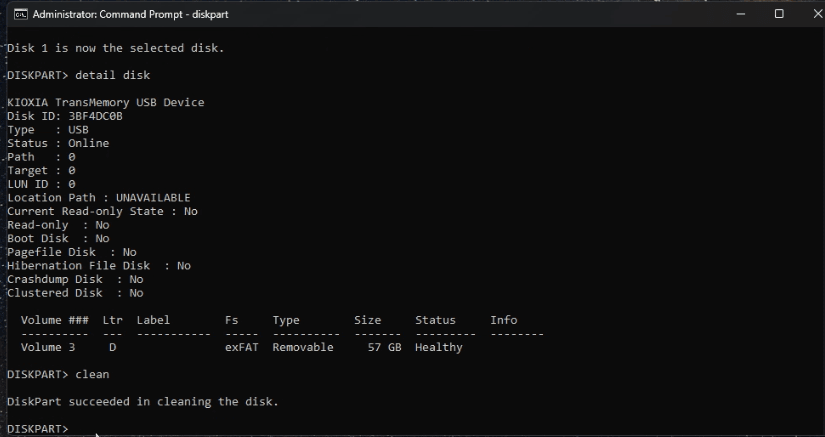This screenshot has width=825, height=437.
Task: Click the 'Healthy' status value
Action: (x=439, y=347)
